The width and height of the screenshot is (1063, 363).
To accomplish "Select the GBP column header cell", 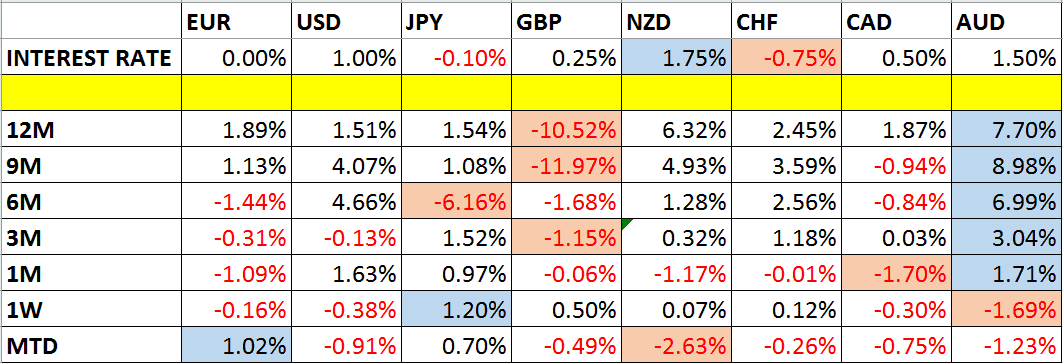I will pos(566,24).
